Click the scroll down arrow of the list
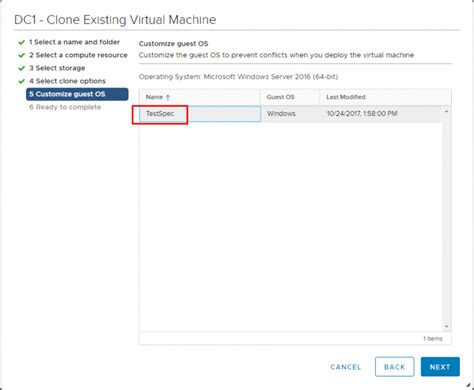Screen dimensions: 474x390 click(446, 327)
